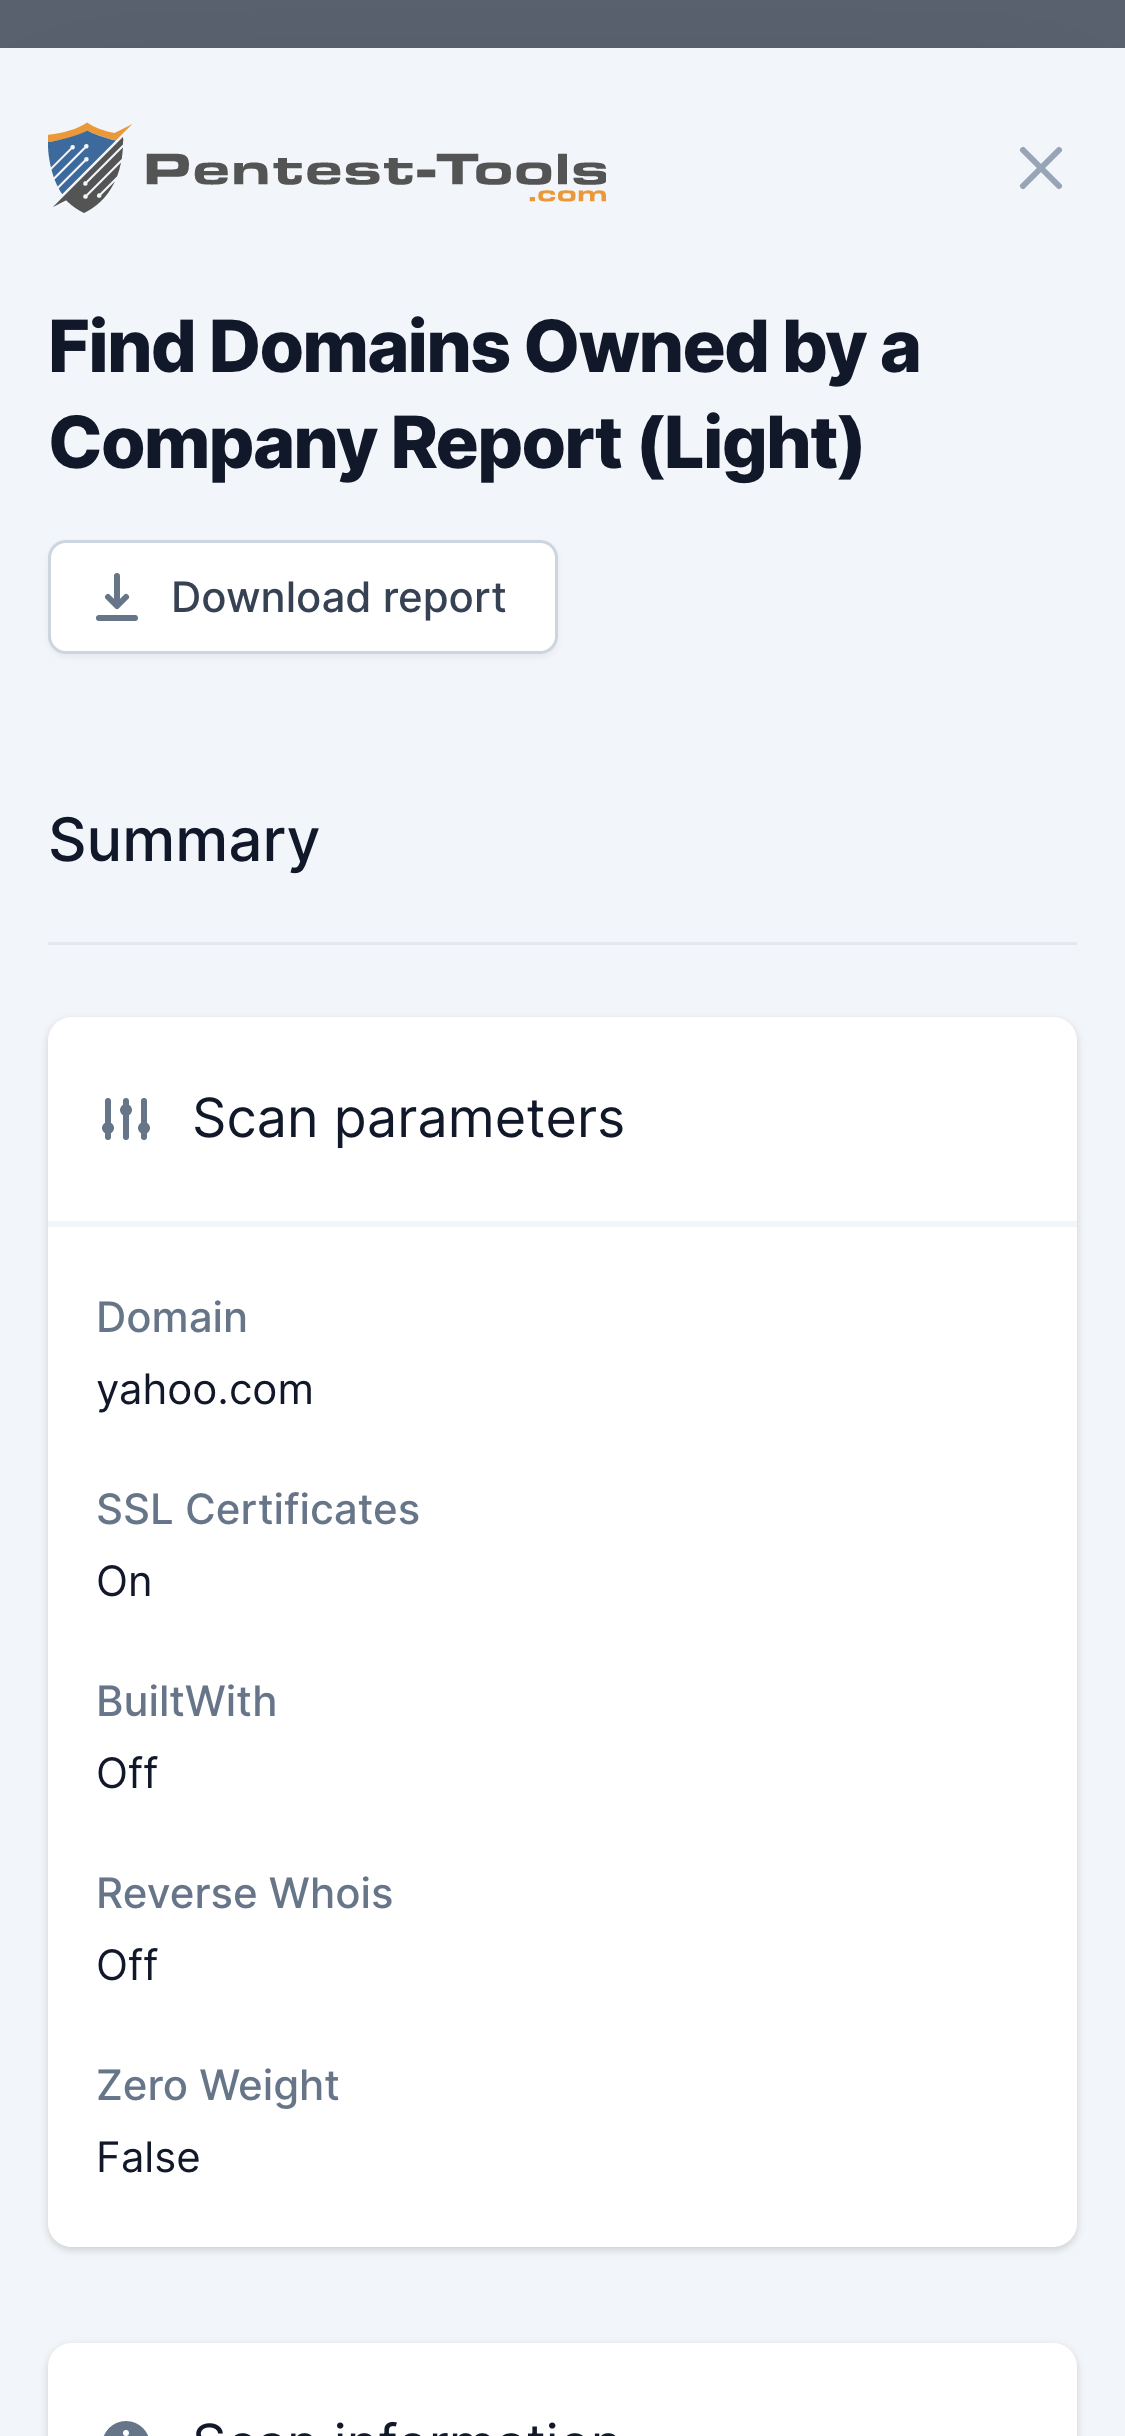The height and width of the screenshot is (2436, 1125).
Task: Select the yahoo.com domain value
Action: click(205, 1389)
